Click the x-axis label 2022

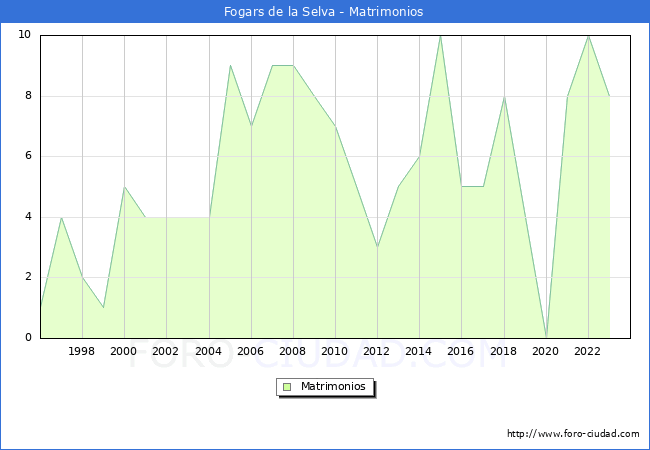coord(587,351)
